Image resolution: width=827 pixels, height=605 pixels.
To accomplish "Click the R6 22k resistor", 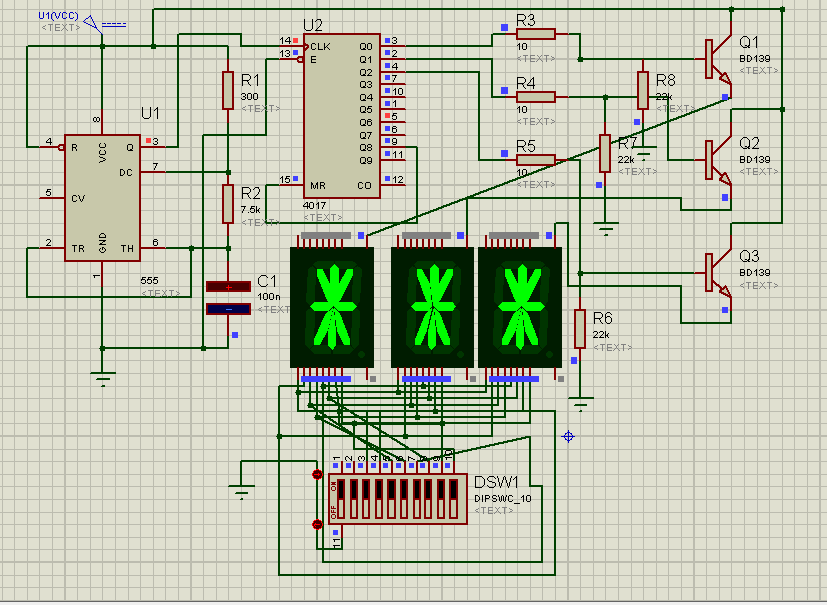I will (579, 328).
